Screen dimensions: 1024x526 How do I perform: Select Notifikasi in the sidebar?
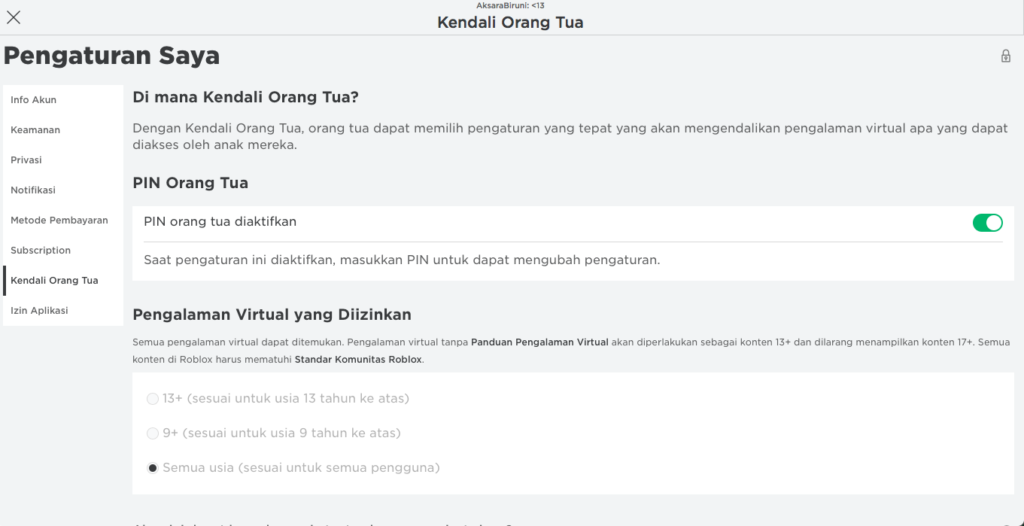[x=33, y=190]
